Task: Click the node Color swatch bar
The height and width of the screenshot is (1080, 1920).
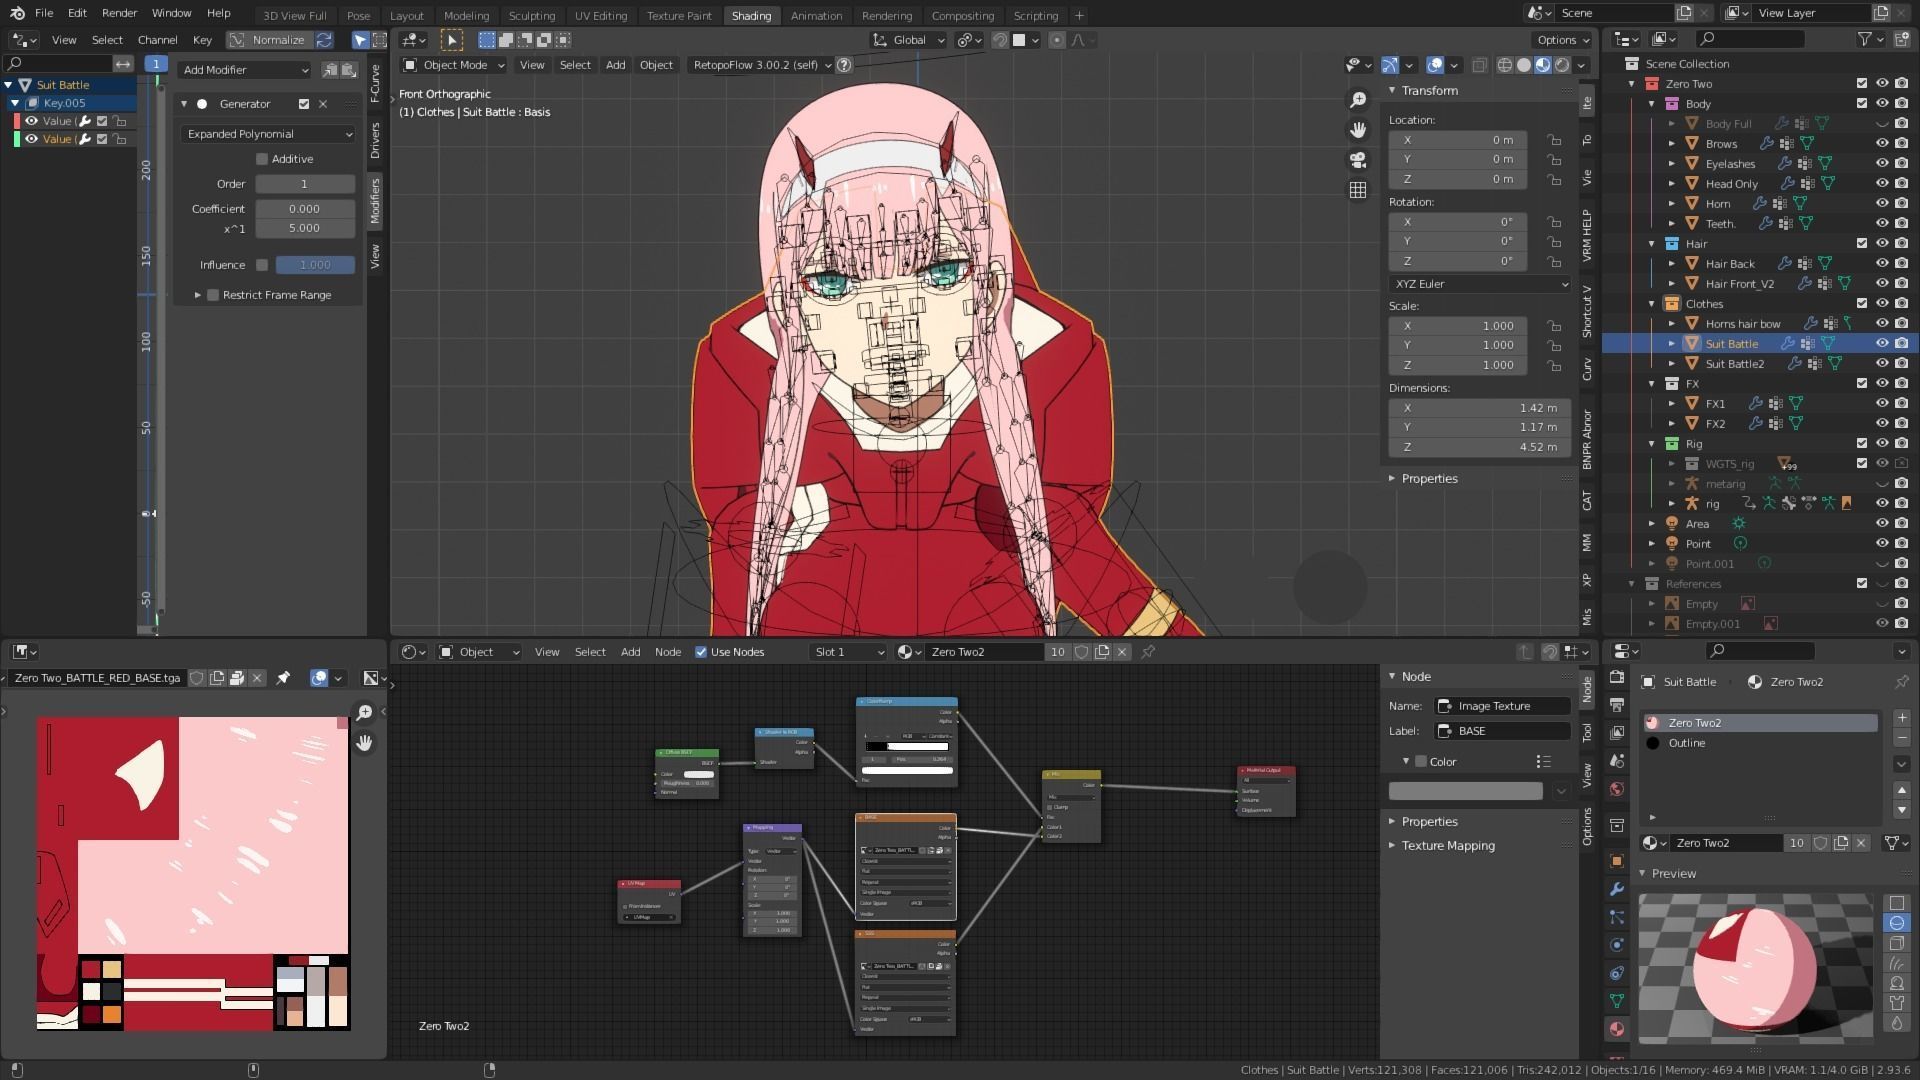Action: click(x=1465, y=791)
